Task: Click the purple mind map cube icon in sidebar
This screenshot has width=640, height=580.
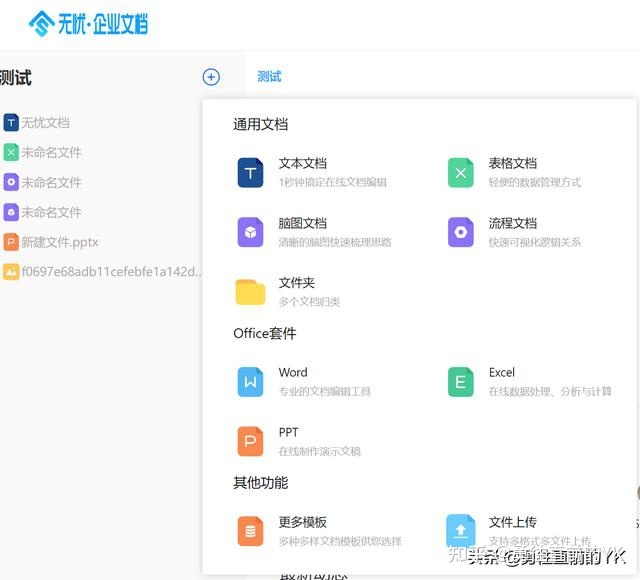Action: pos(11,212)
